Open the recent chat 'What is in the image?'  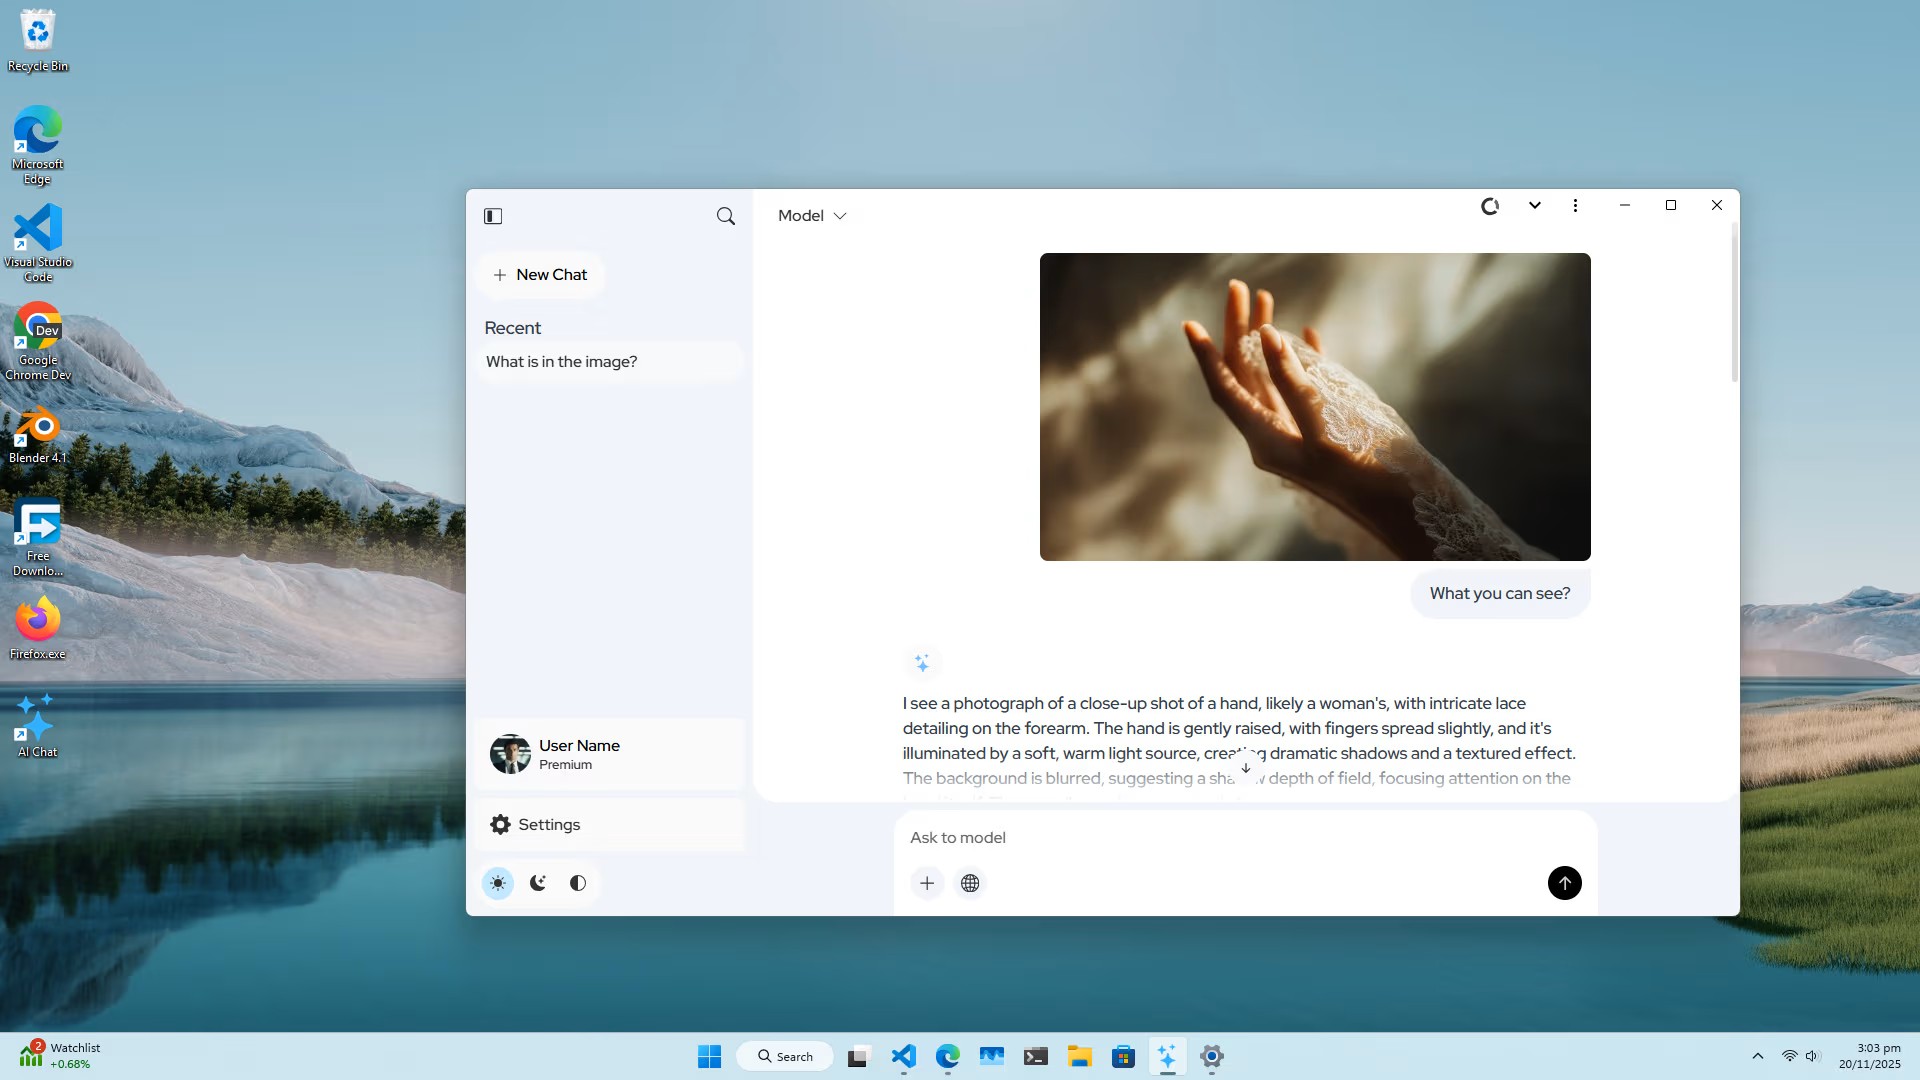click(x=561, y=361)
